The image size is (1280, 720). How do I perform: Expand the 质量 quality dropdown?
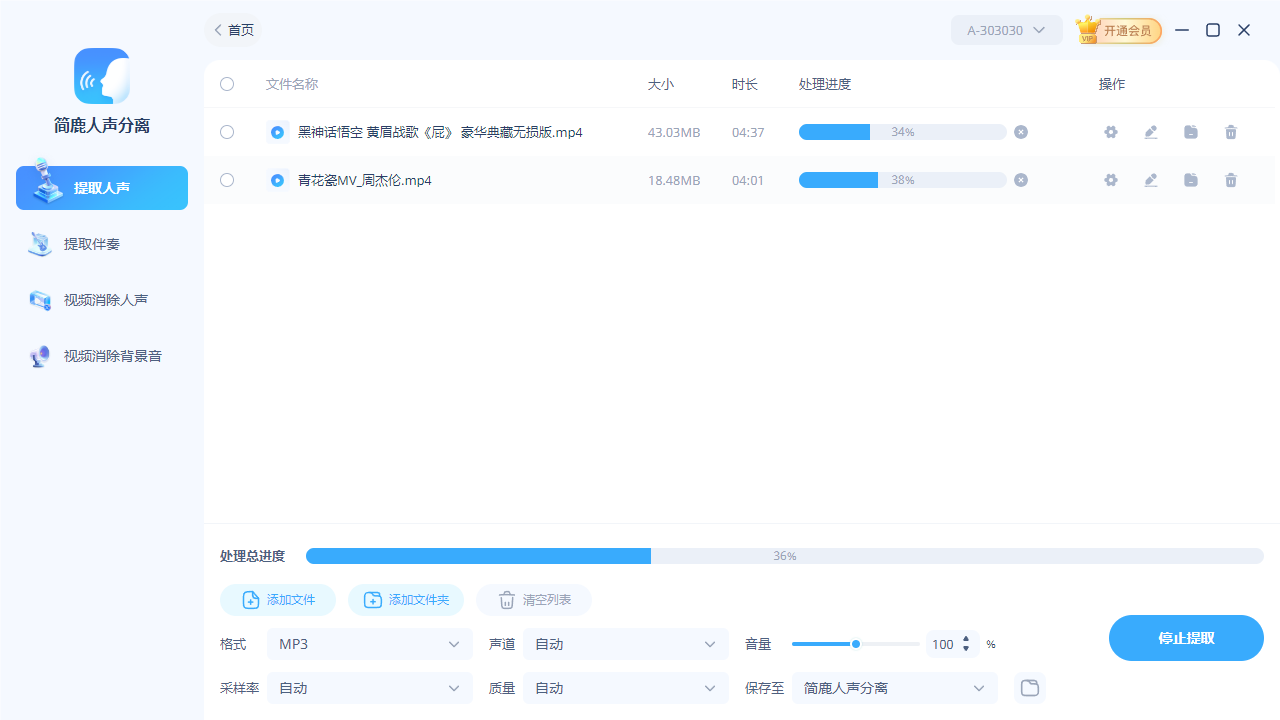[x=625, y=688]
